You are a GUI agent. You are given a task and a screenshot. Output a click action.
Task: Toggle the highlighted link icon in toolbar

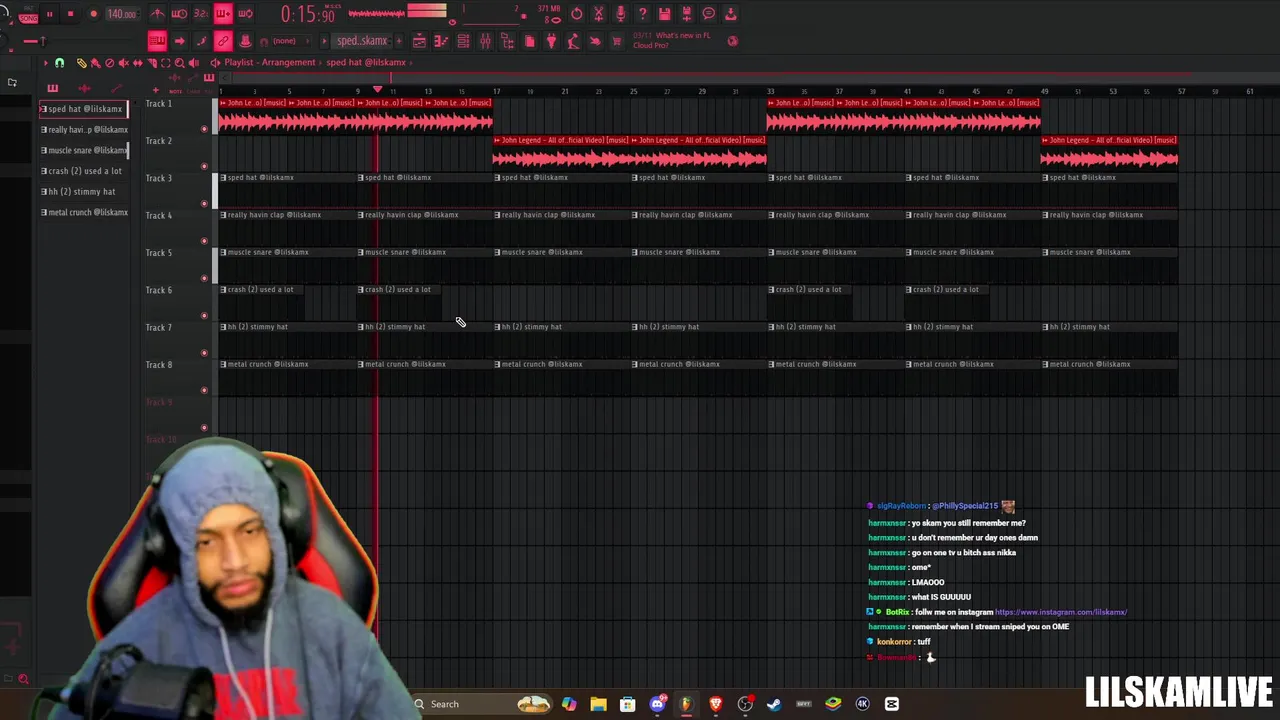pos(223,41)
